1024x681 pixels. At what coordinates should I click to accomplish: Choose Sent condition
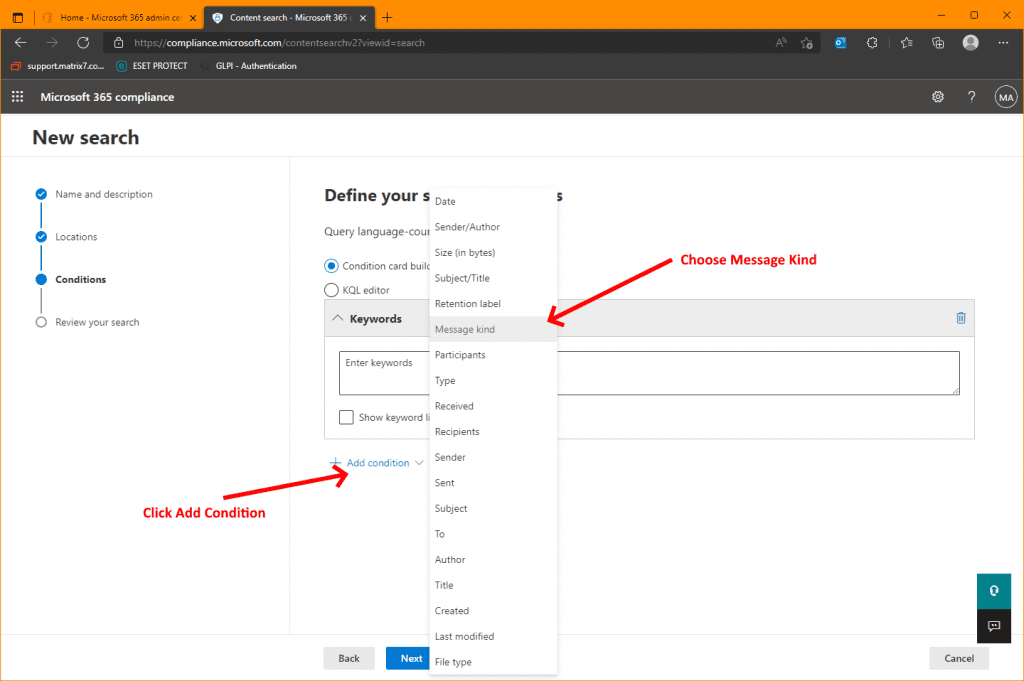pyautogui.click(x=493, y=483)
